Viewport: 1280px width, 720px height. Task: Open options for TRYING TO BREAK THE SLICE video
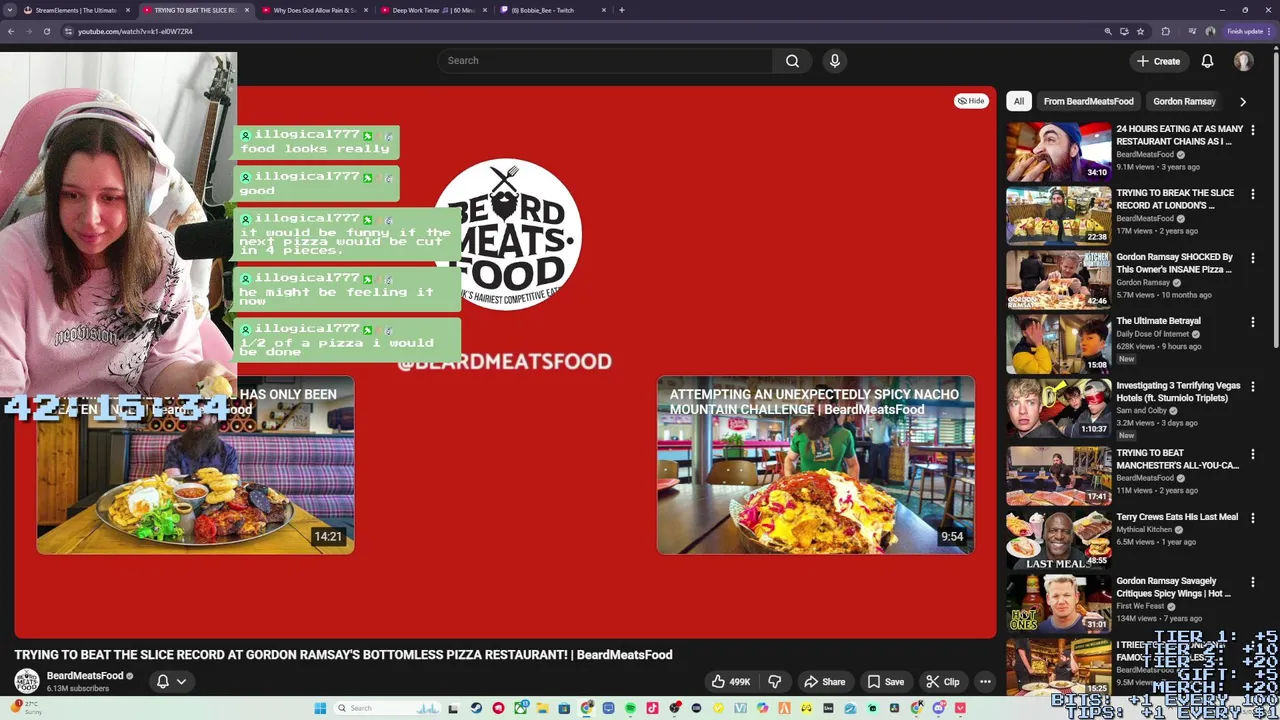(1252, 194)
